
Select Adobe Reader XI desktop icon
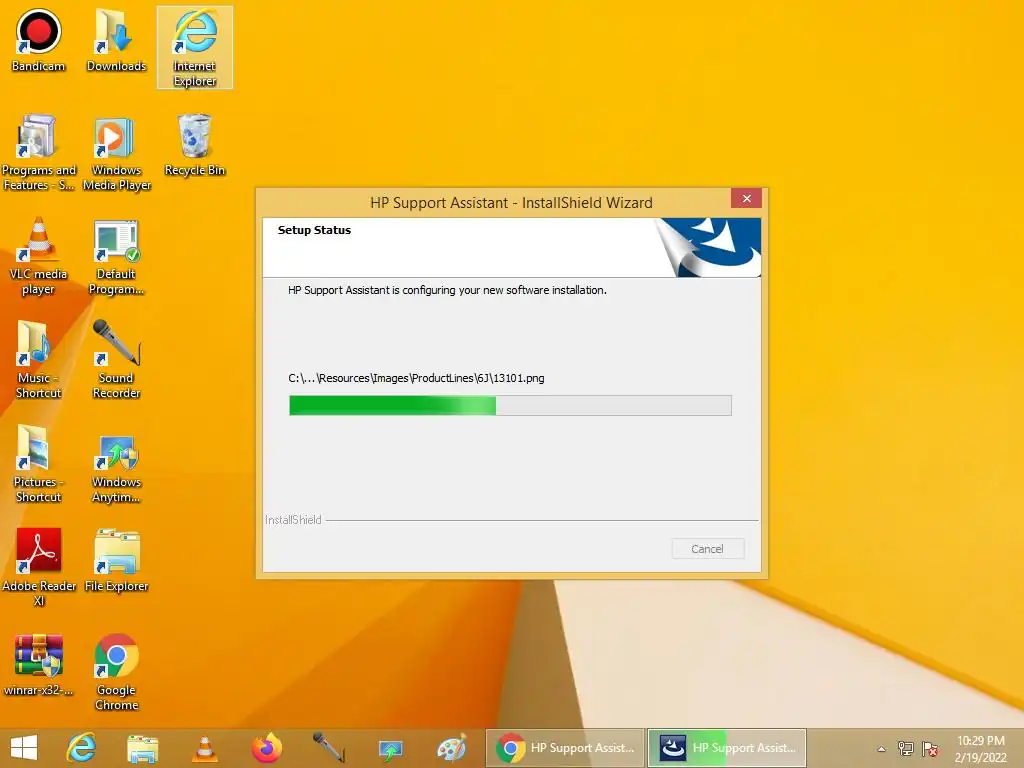[x=39, y=568]
